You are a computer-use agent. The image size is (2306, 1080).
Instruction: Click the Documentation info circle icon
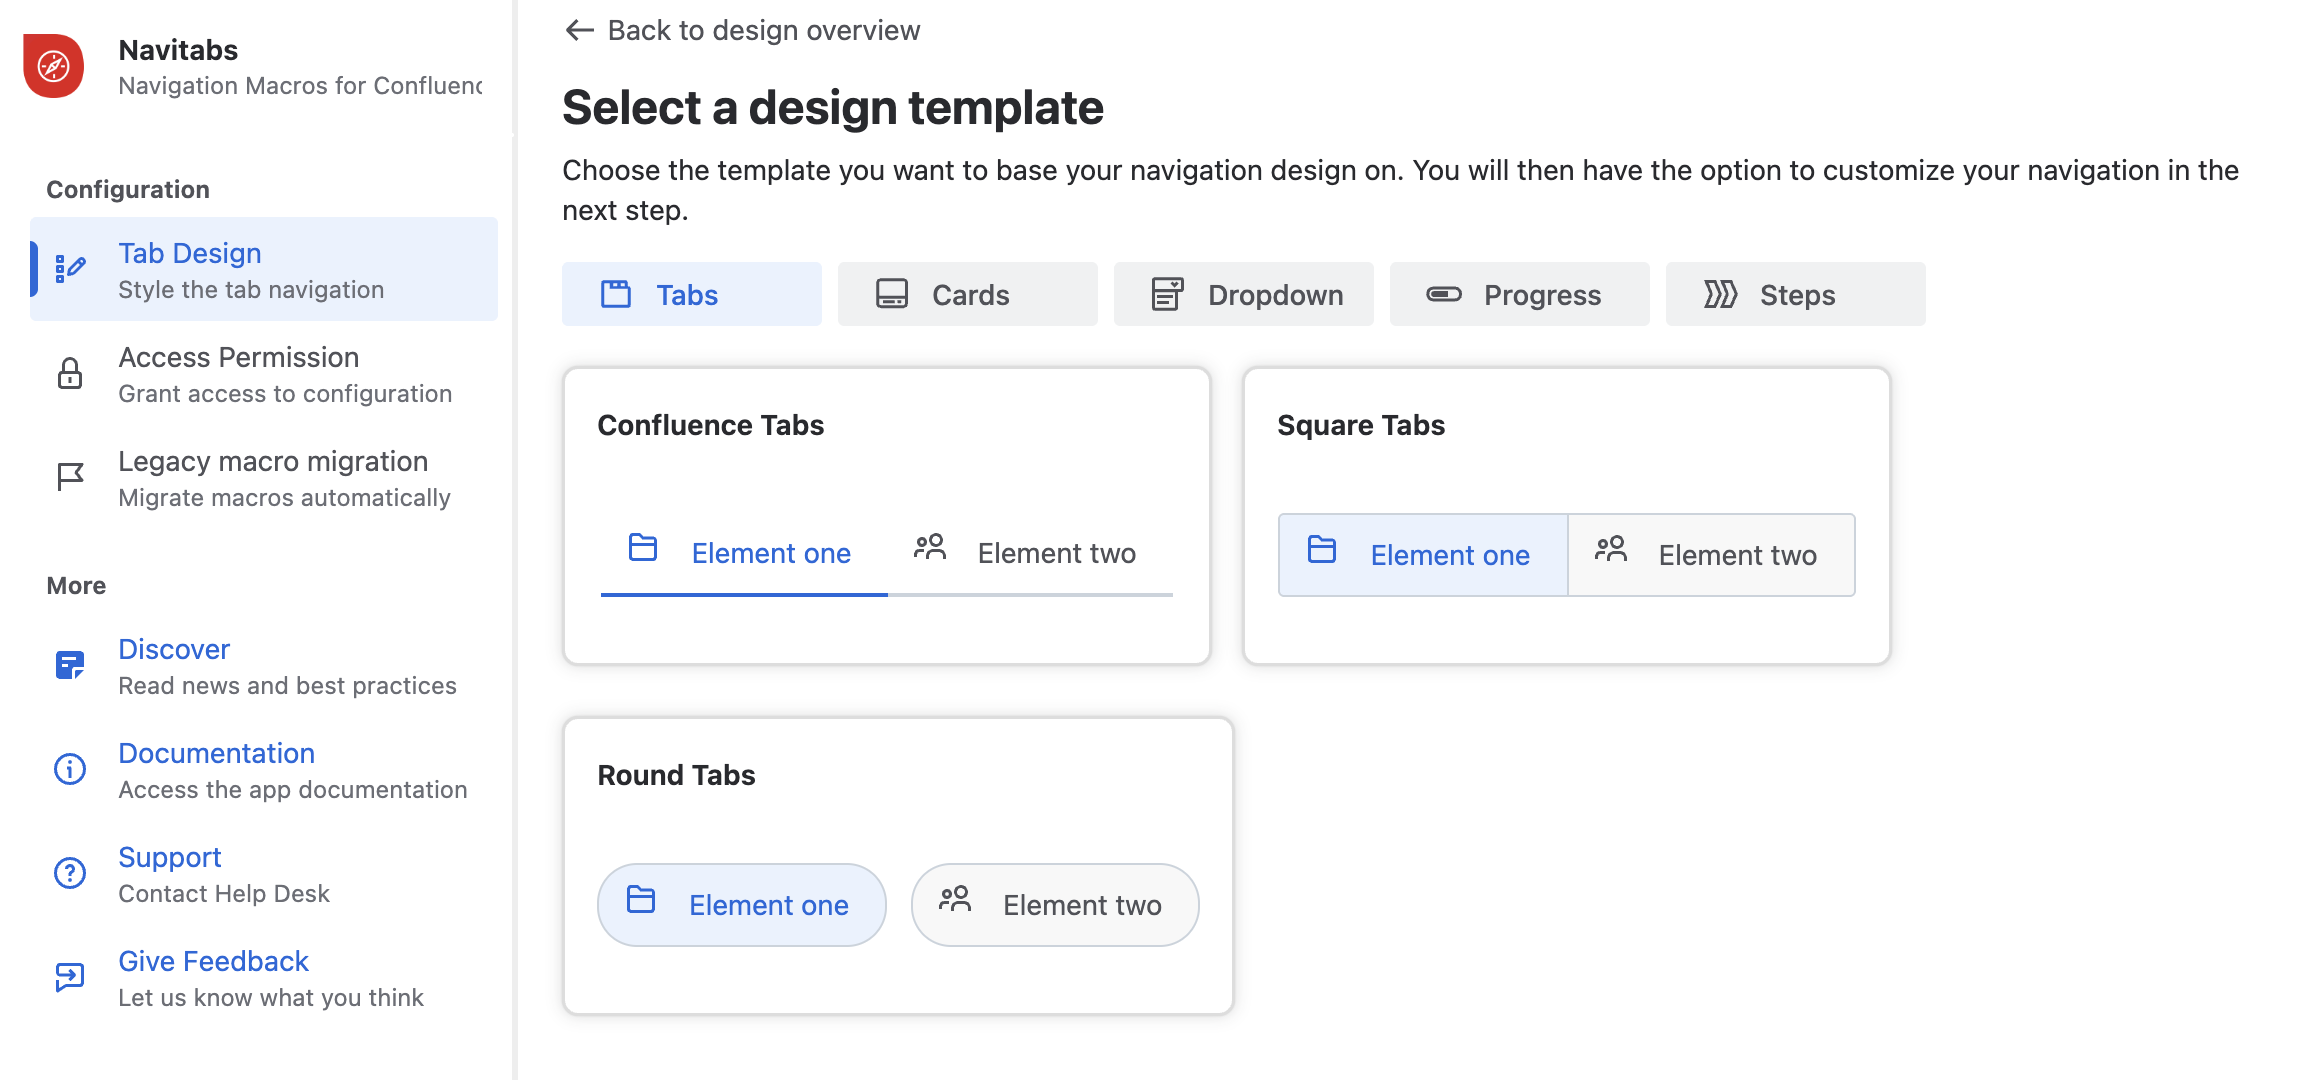[70, 769]
